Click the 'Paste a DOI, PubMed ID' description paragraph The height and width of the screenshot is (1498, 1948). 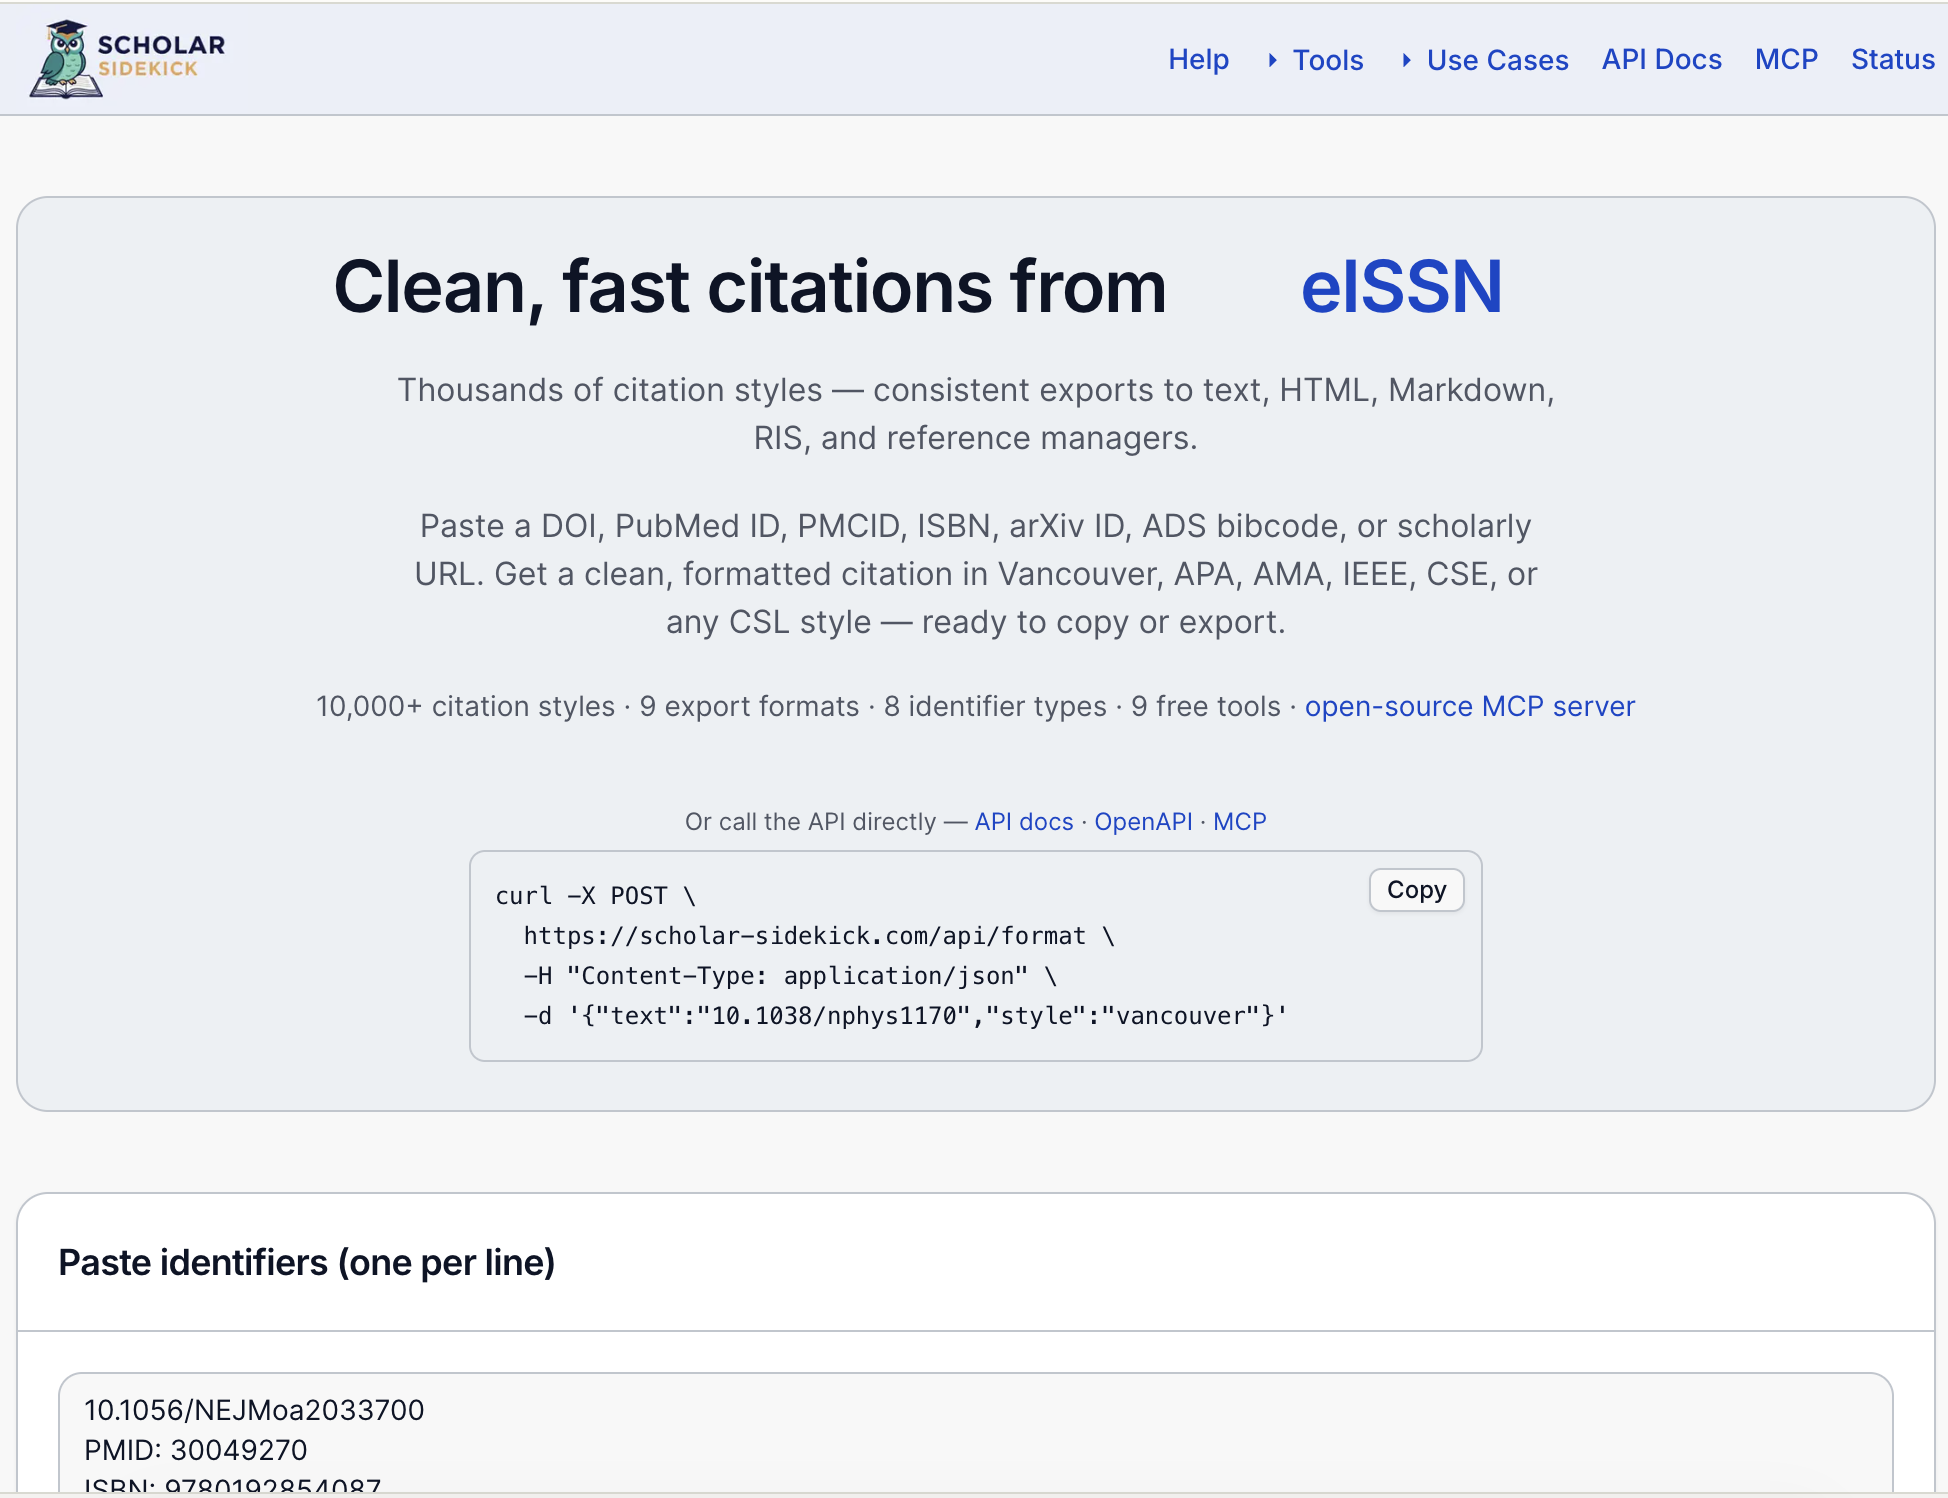[976, 574]
